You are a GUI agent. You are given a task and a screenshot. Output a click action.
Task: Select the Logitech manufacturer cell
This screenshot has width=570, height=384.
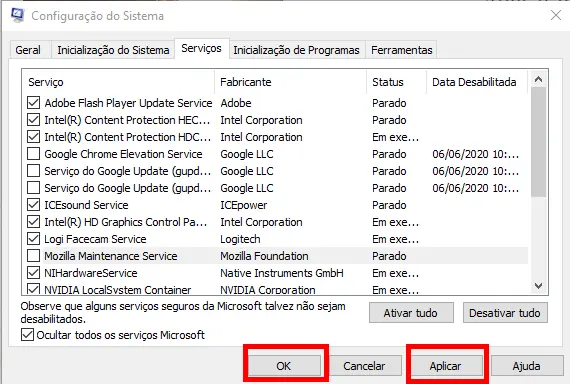(240, 239)
